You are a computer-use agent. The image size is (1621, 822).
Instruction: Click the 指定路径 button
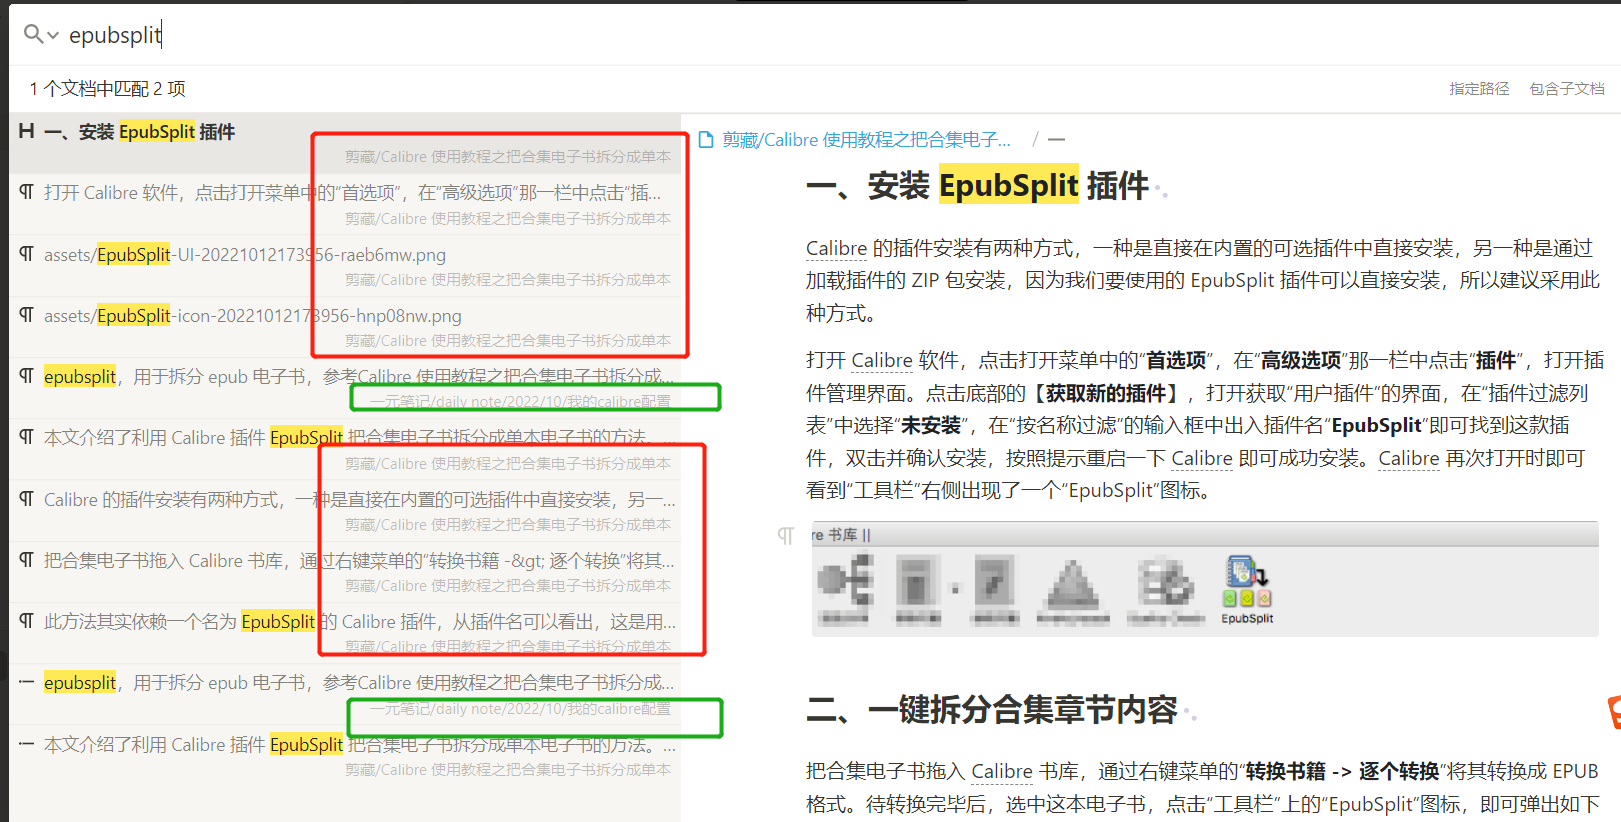coord(1479,89)
